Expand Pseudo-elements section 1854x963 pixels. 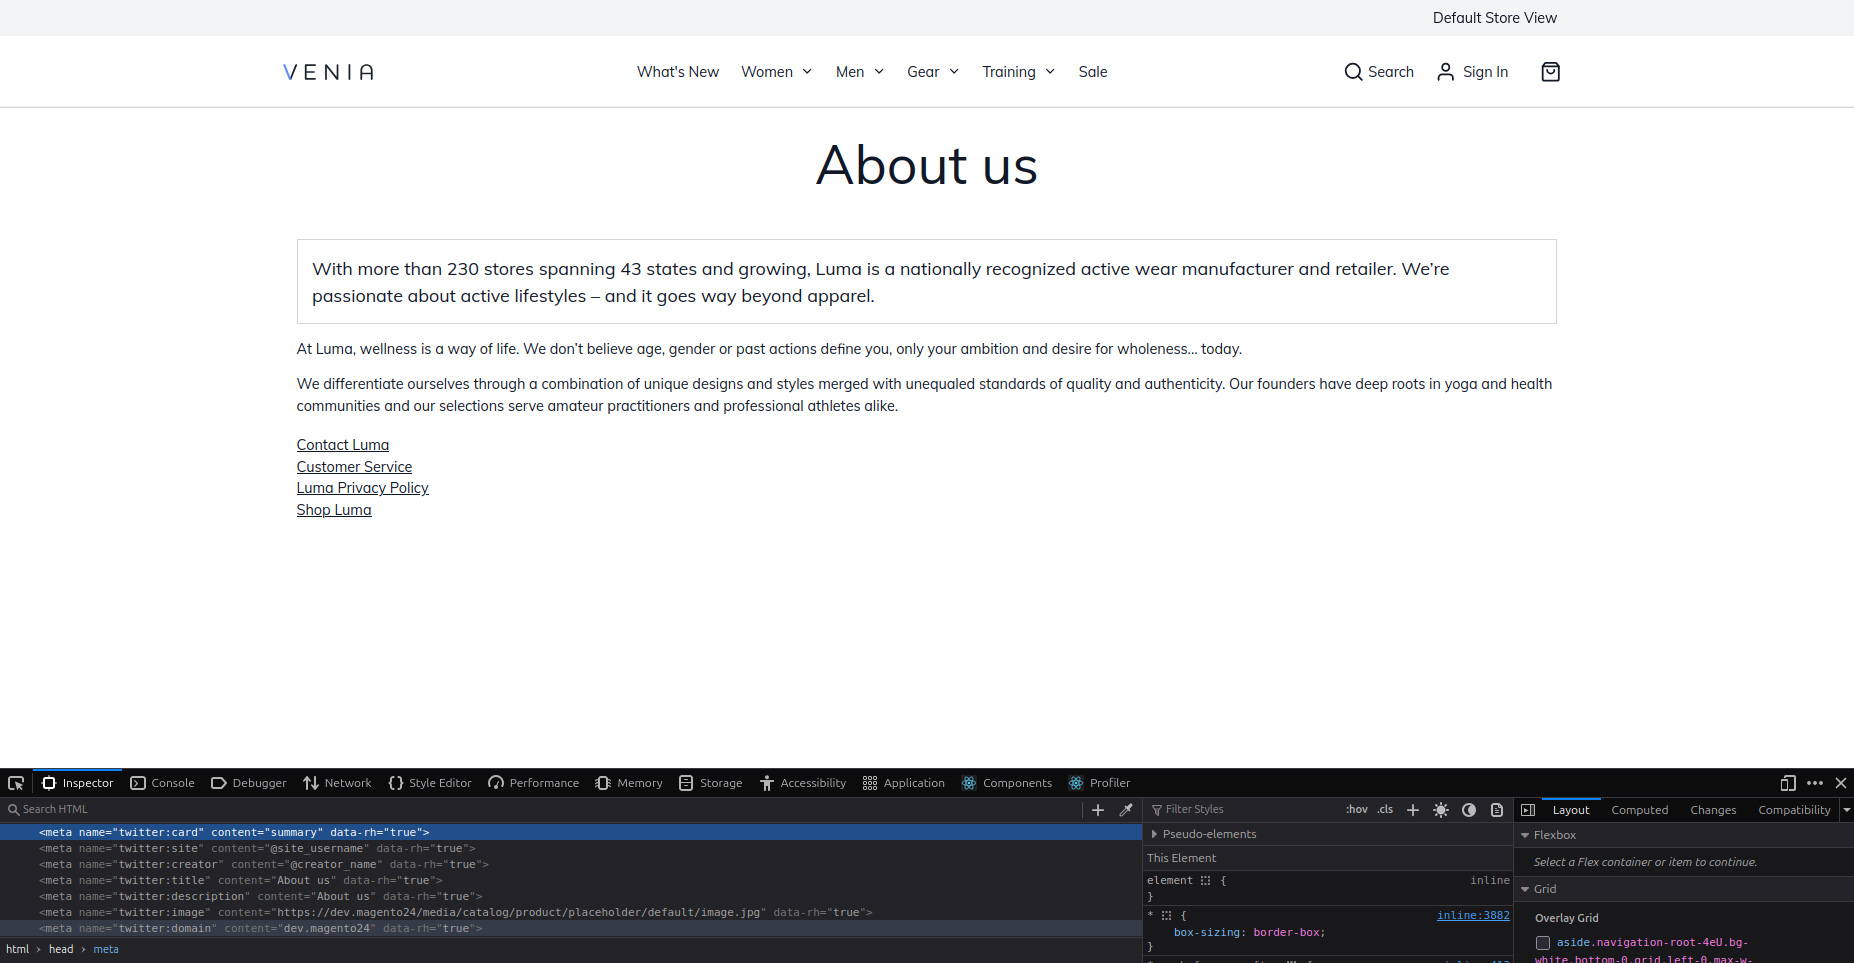[1154, 834]
